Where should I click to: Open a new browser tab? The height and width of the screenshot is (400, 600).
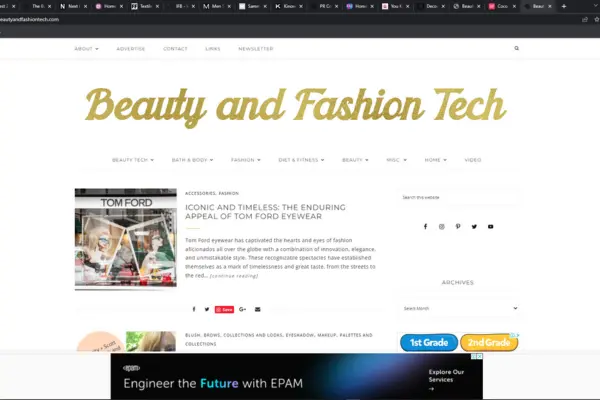click(564, 6)
